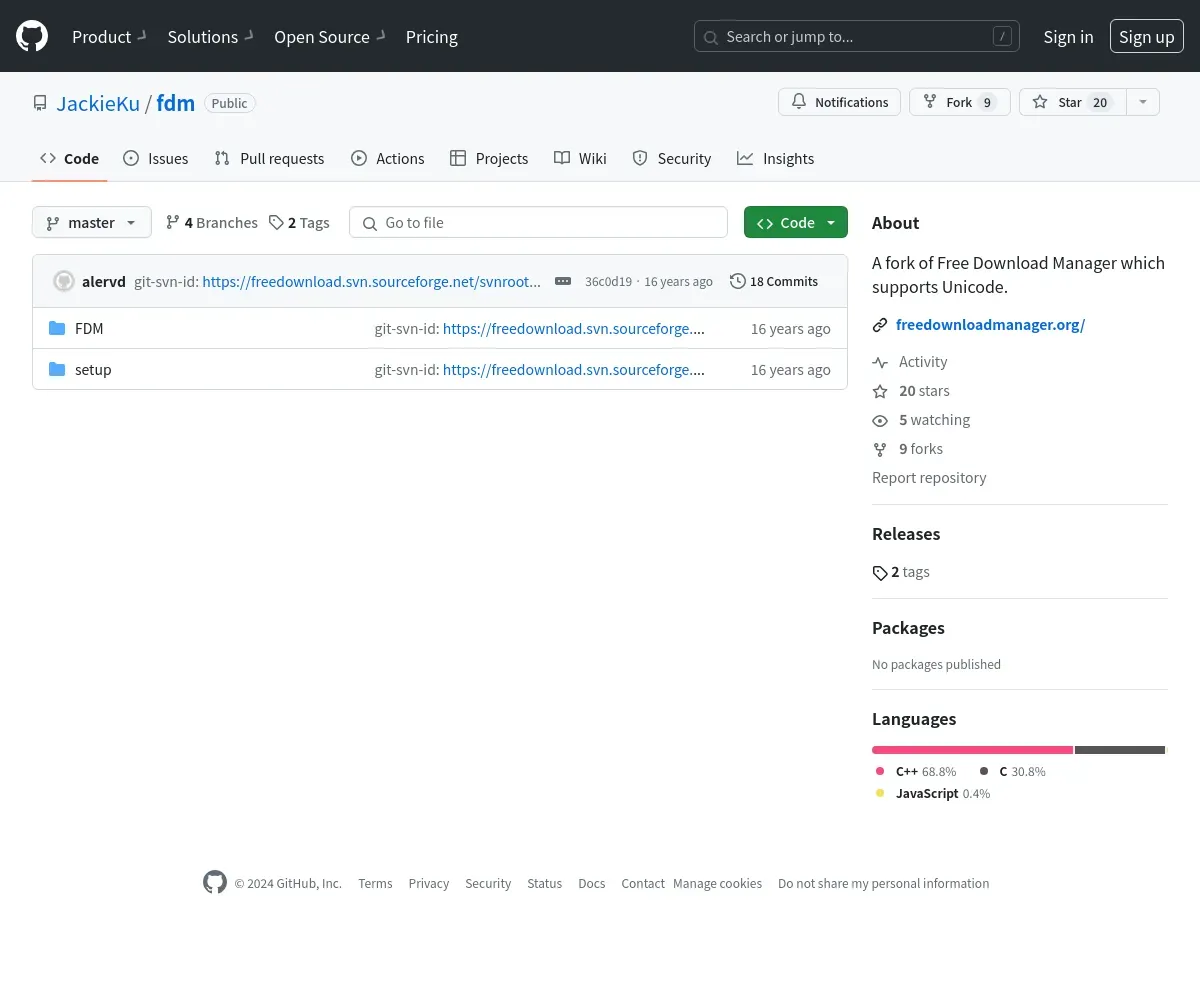Viewport: 1200px width, 1000px height.
Task: Click the Sign up button
Action: coord(1146,37)
